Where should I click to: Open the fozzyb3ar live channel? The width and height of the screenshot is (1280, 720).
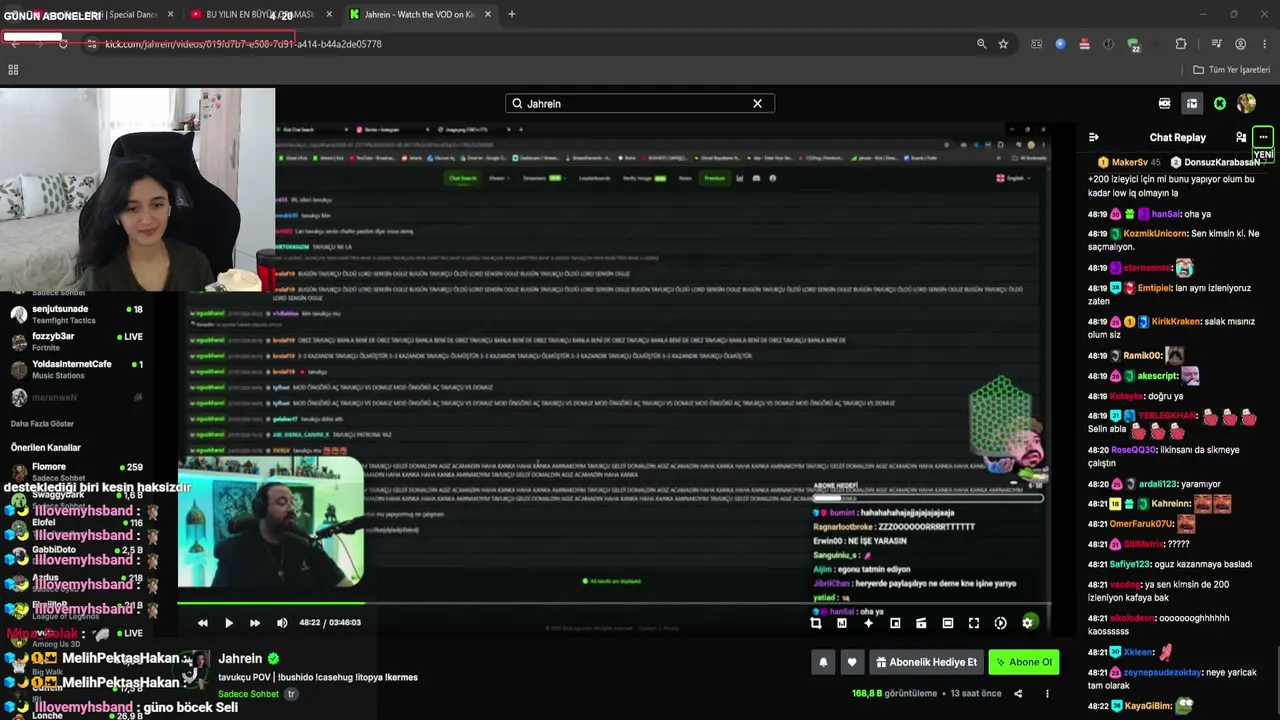pos(78,342)
